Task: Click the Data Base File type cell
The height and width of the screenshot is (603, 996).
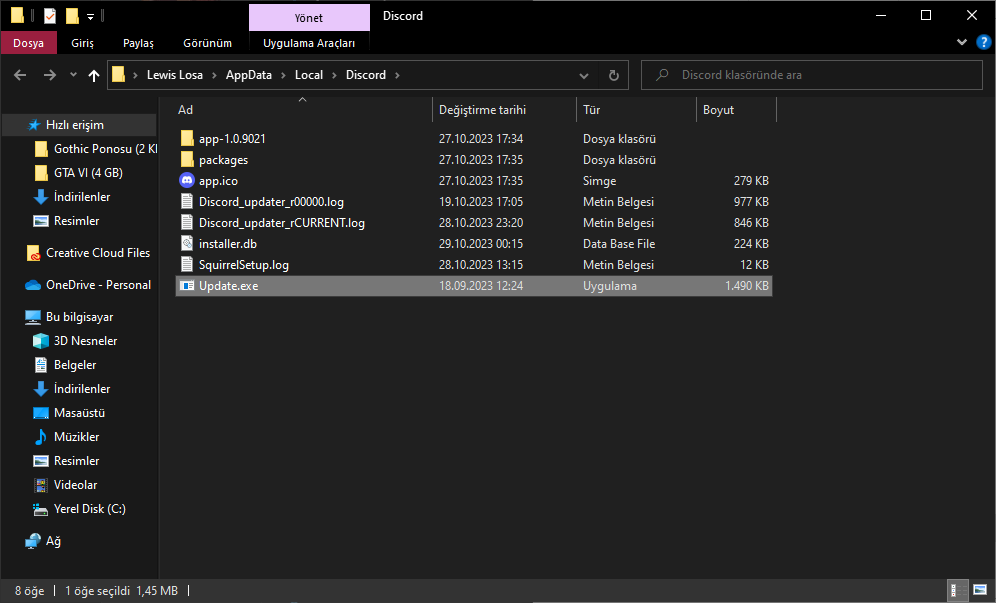Action: (x=619, y=243)
